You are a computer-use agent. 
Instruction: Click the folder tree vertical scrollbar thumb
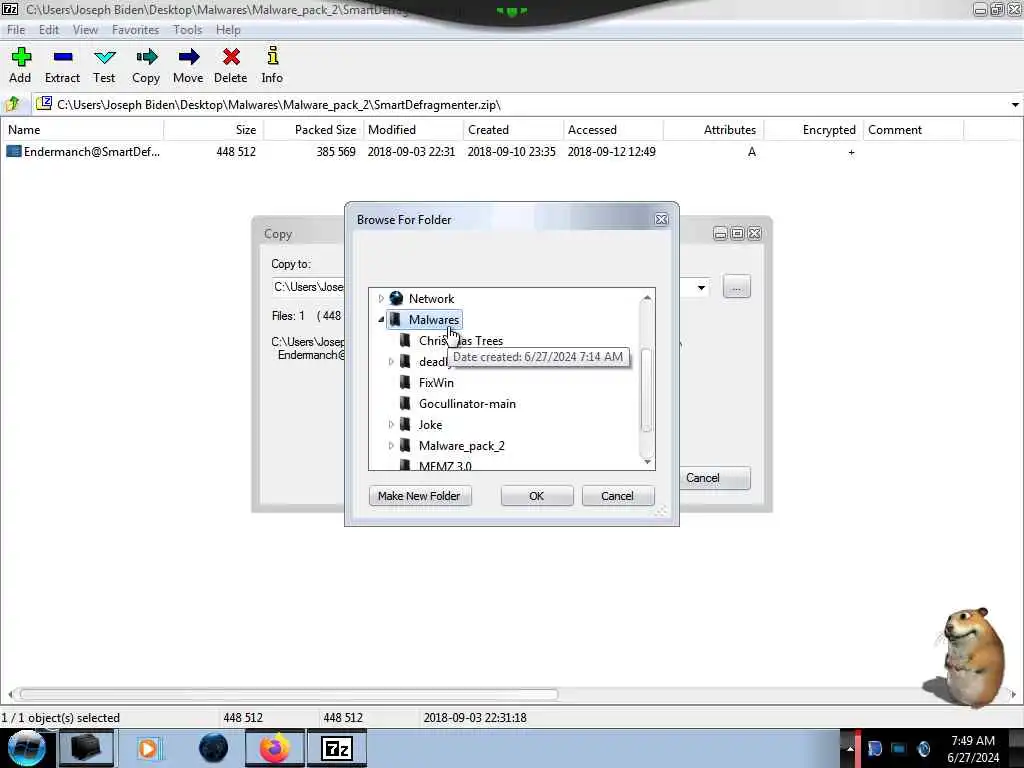tap(647, 391)
